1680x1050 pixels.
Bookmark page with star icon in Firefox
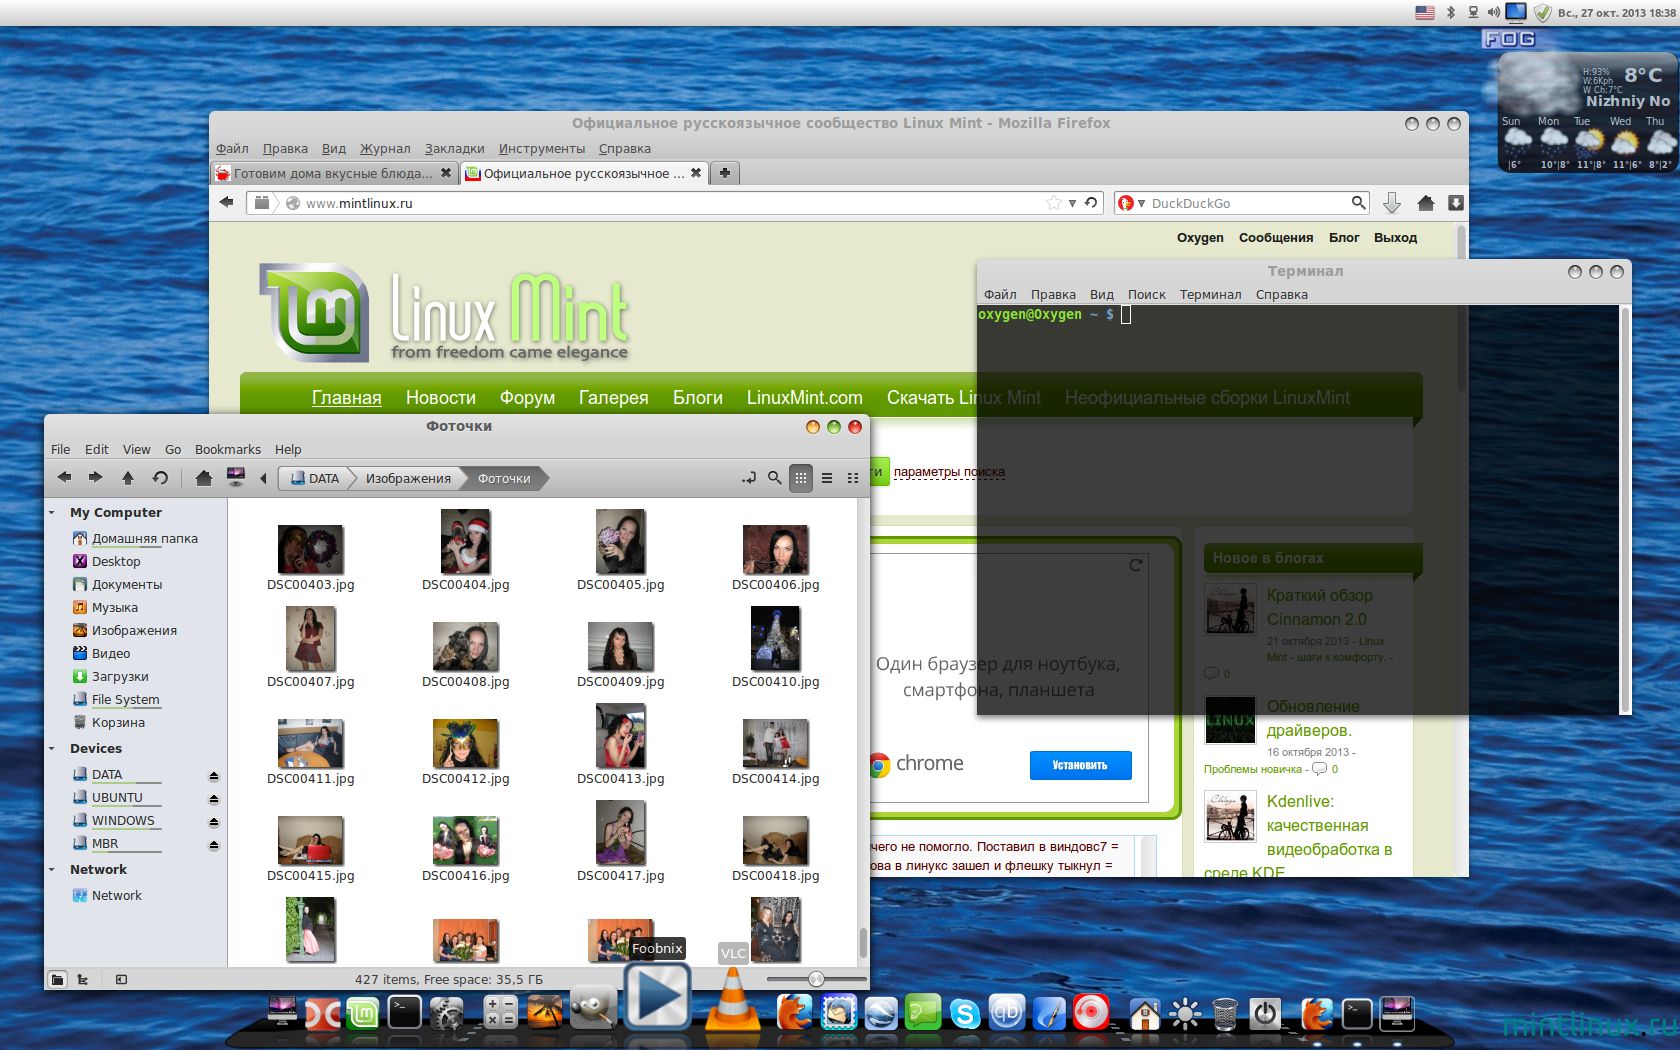(x=1053, y=202)
